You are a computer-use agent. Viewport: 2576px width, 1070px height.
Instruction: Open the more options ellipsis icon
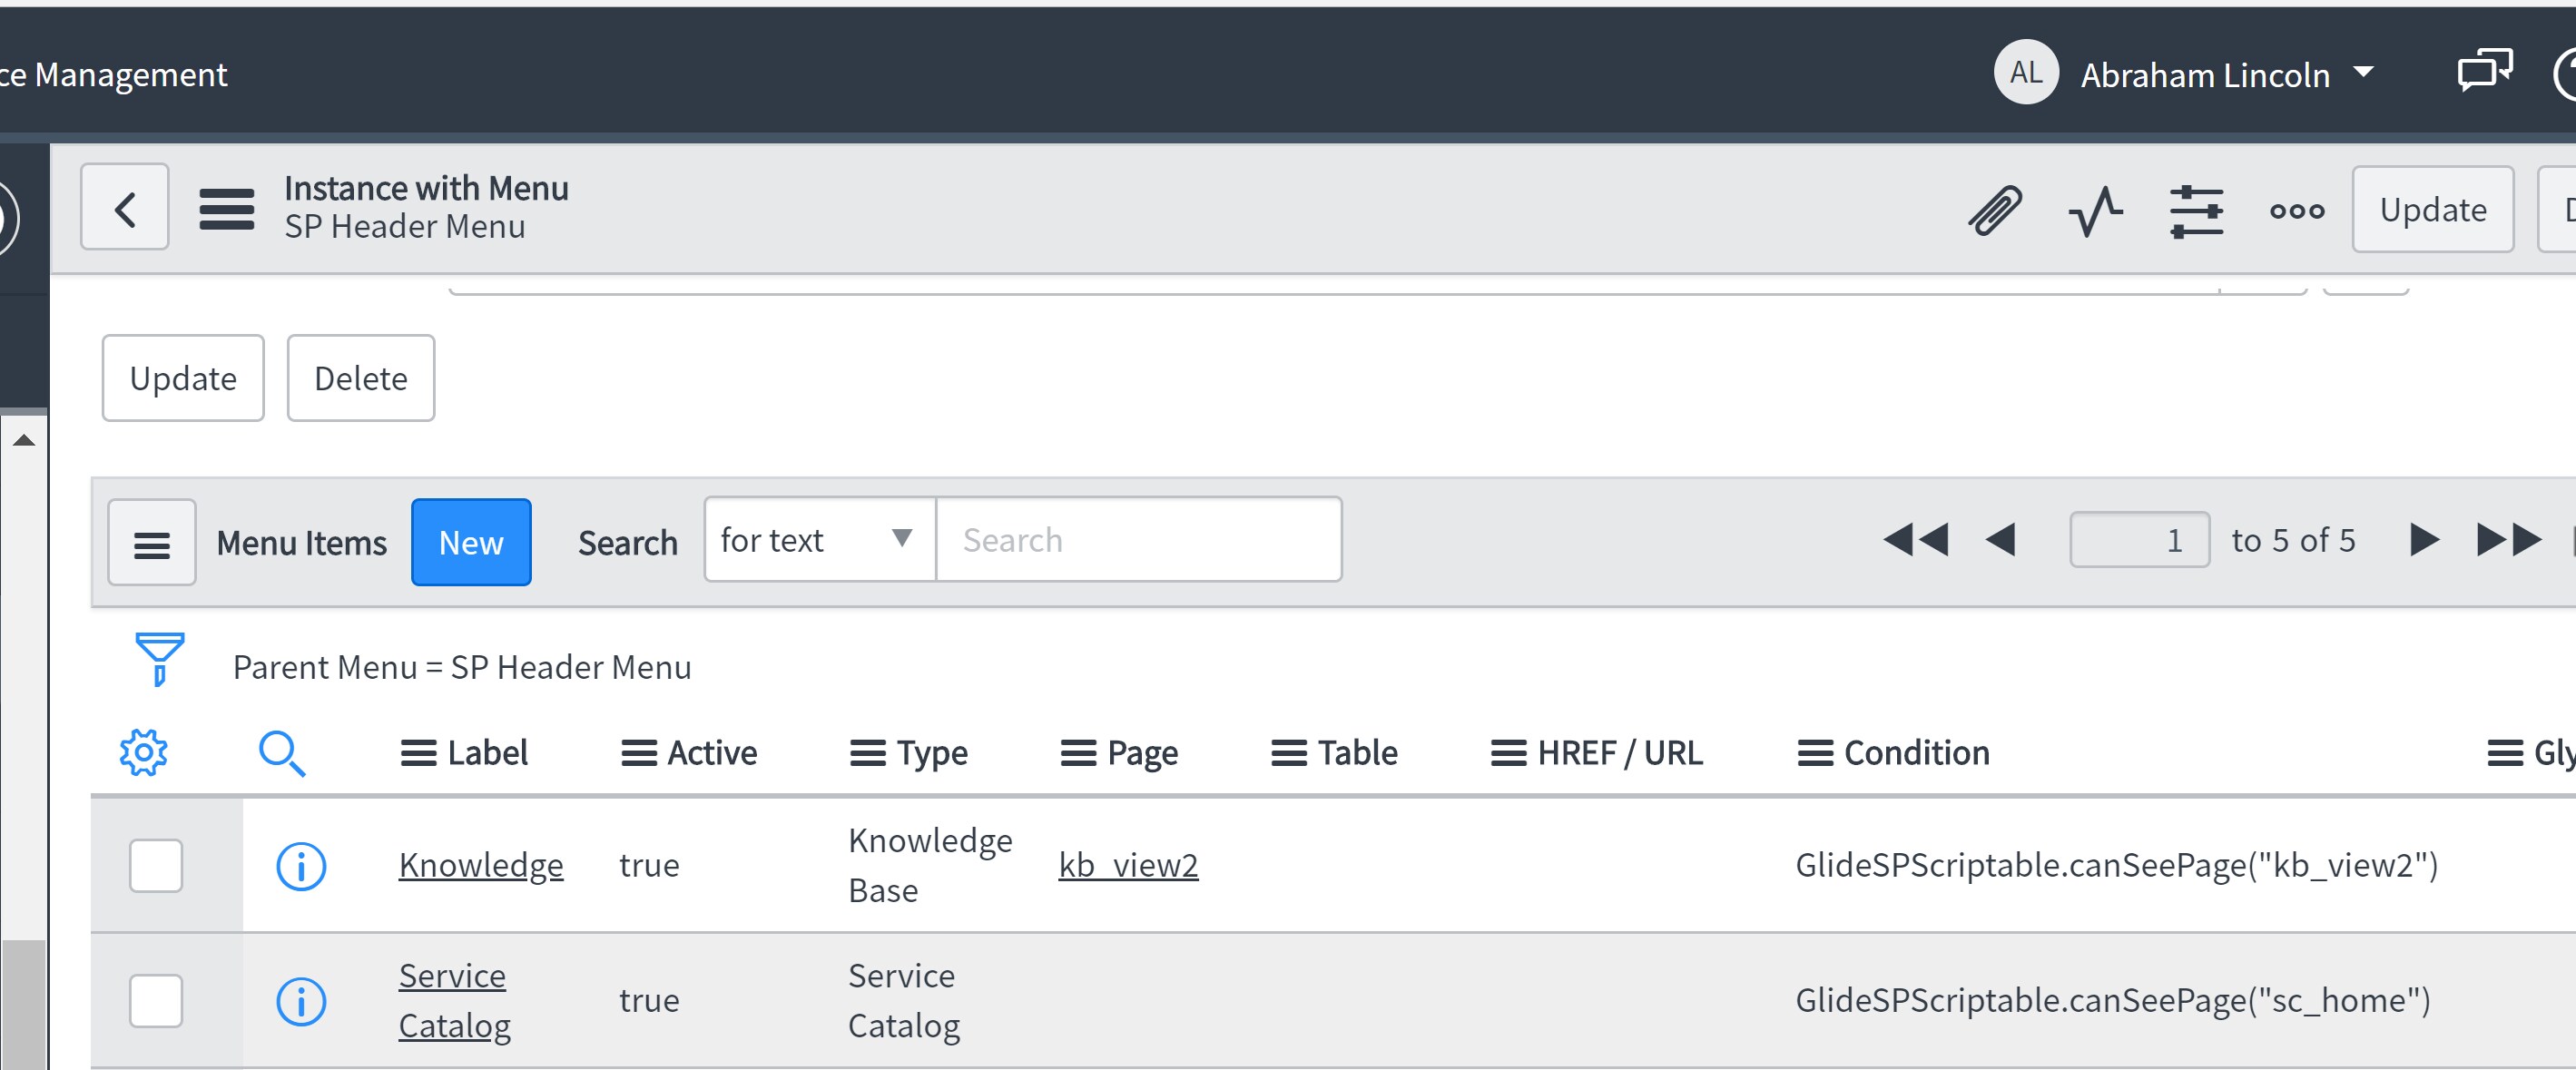(2297, 211)
